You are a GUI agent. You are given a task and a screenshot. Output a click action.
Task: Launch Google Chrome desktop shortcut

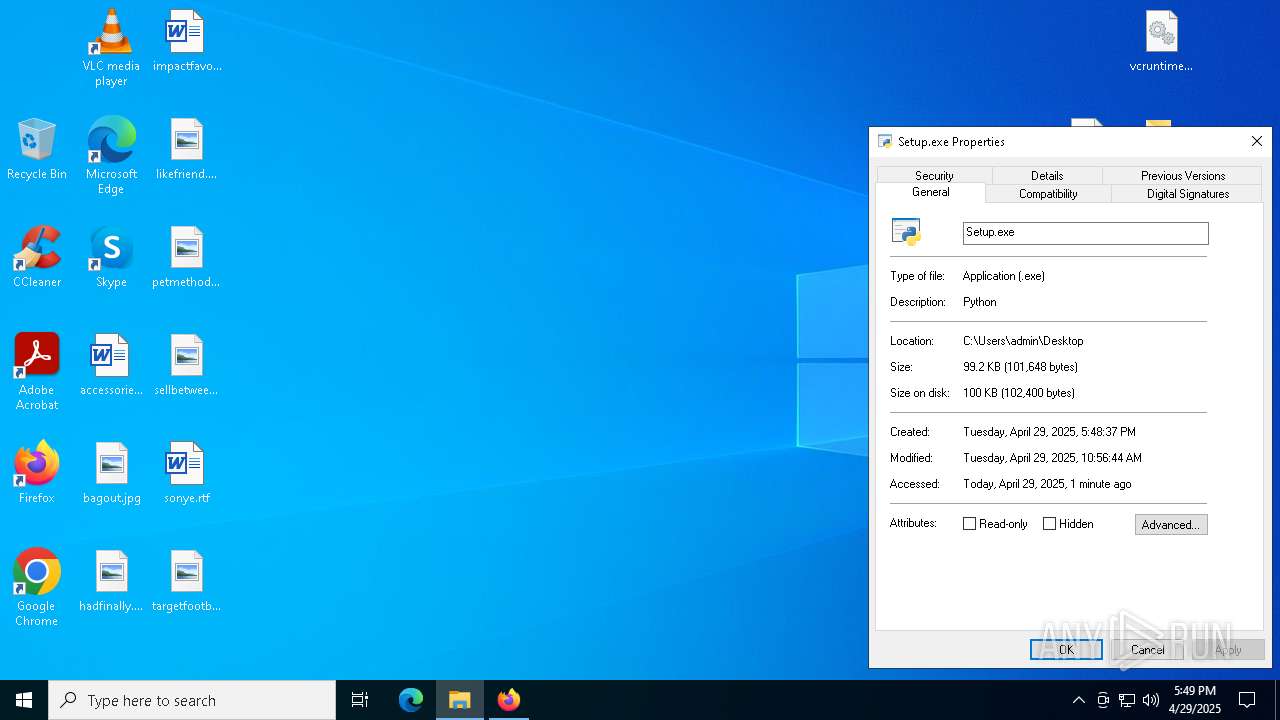click(x=37, y=587)
